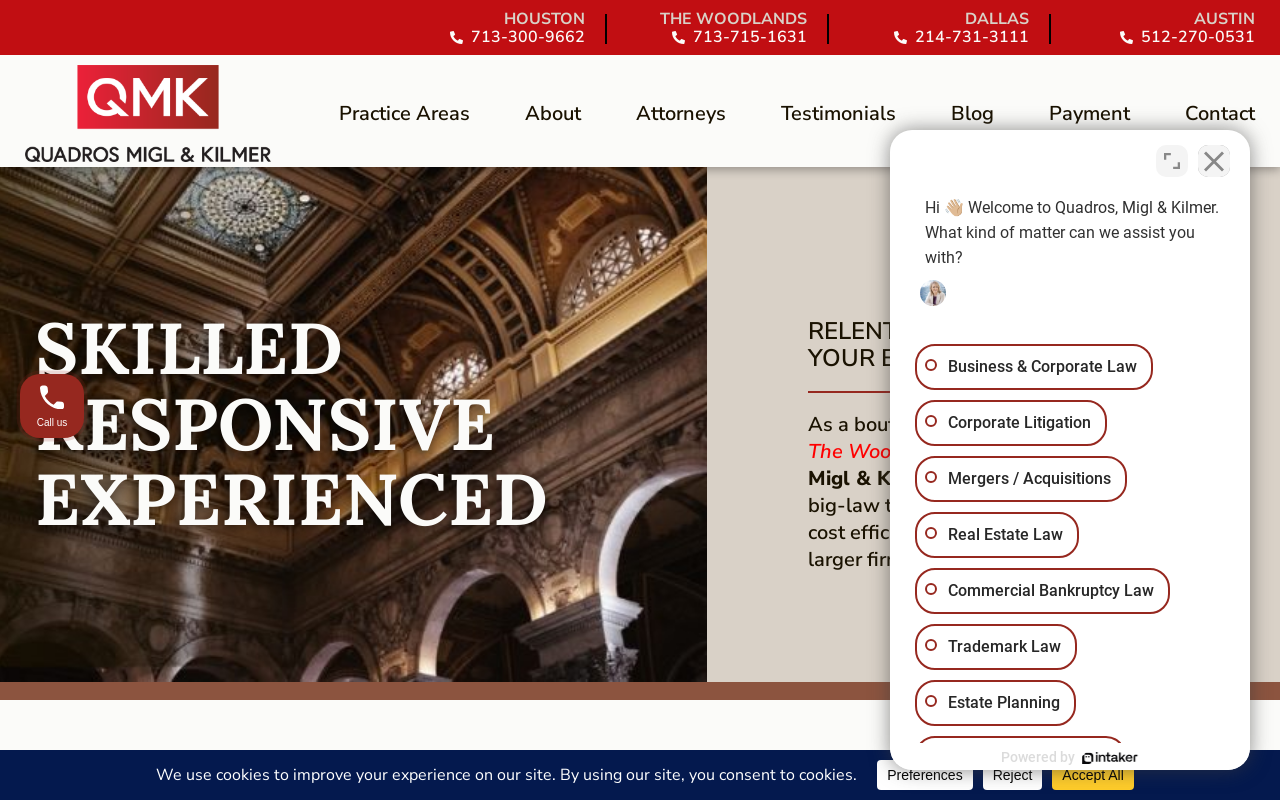Select Commercial Bankruptcy Law option
1280x800 pixels.
(1042, 591)
